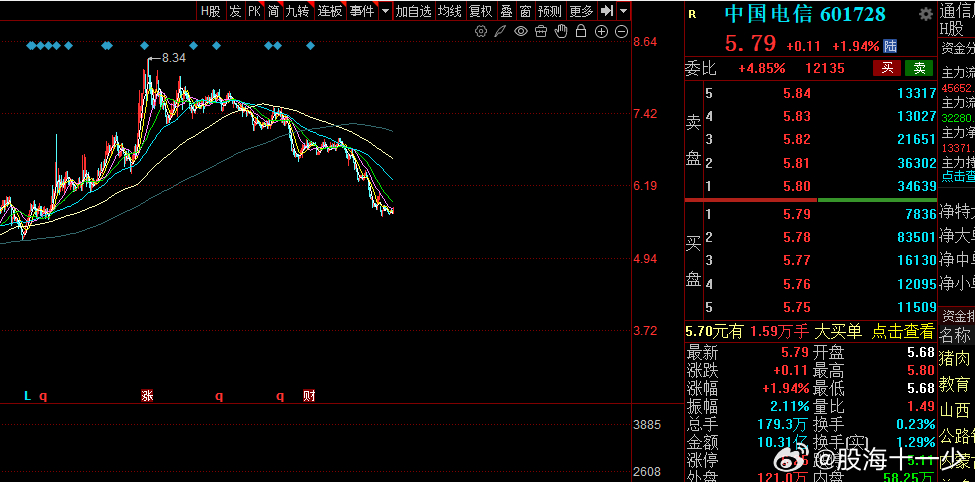Open dropdown arrow after 事件
Screen dimensions: 975x482
pos(386,11)
